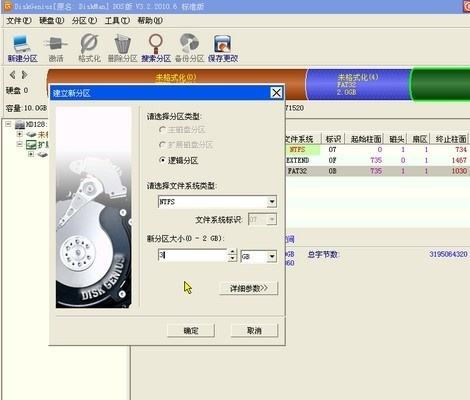Open the 硬盘 menu
Screen dimensions: 470x400
[52, 21]
